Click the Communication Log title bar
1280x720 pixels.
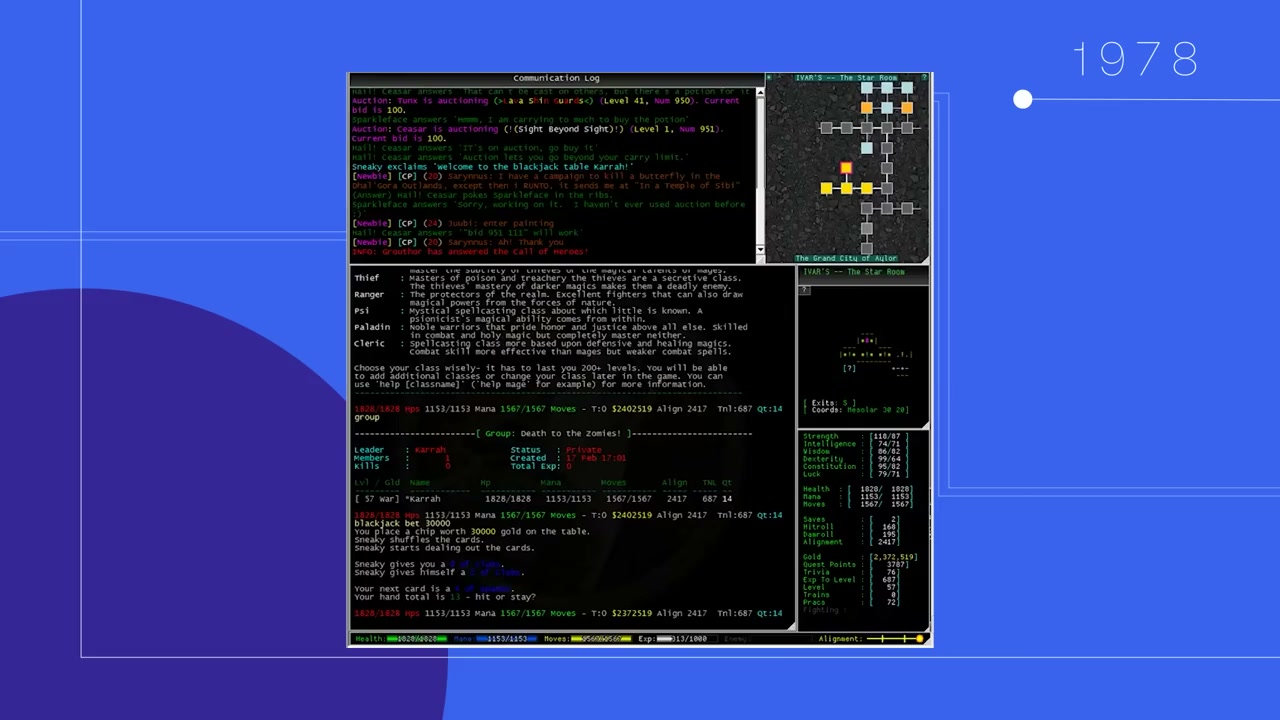coord(556,78)
